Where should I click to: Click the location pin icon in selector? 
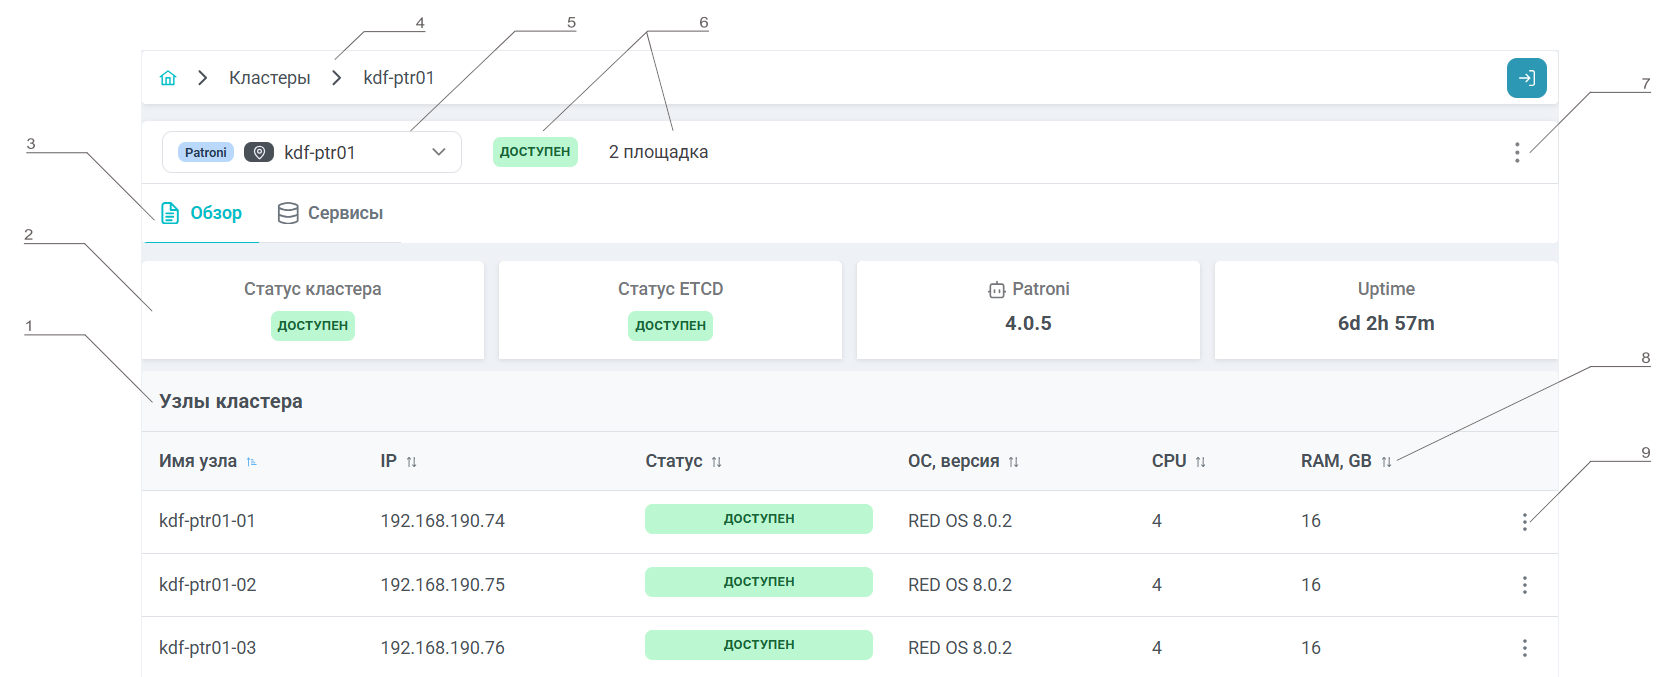tap(259, 152)
